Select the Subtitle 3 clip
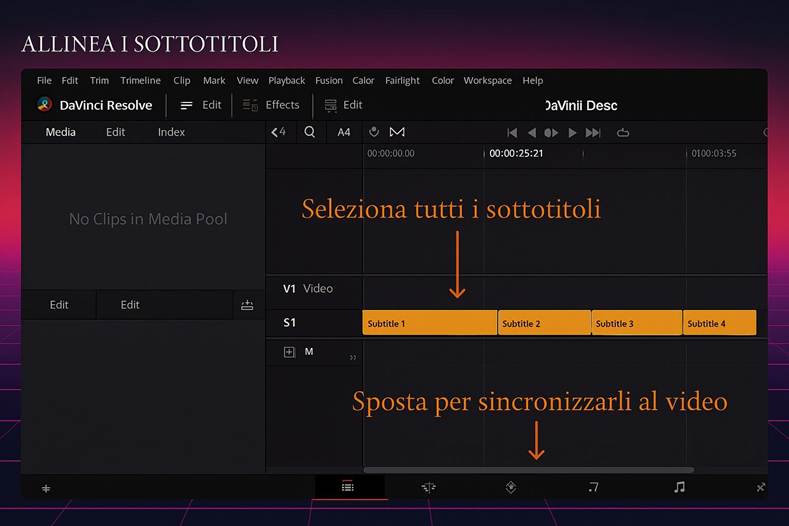Viewport: 789px width, 526px height. 637,323
